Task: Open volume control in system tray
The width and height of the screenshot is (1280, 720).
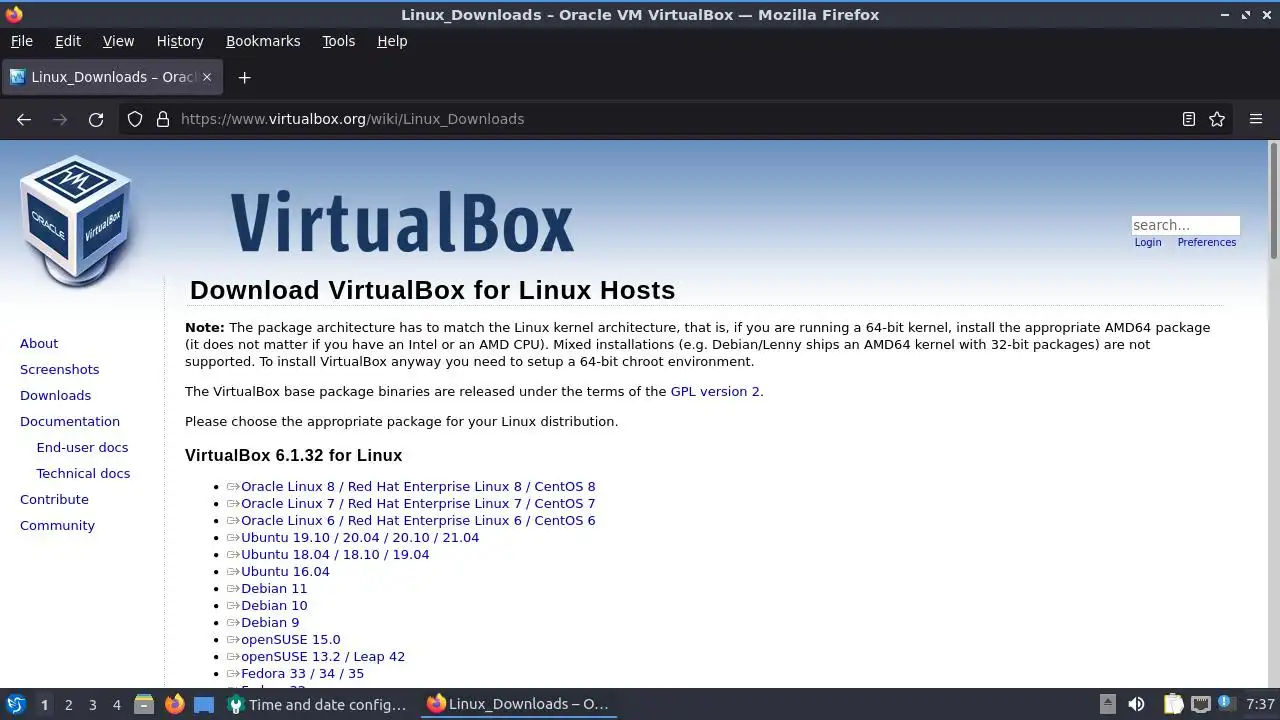Action: coord(1136,704)
